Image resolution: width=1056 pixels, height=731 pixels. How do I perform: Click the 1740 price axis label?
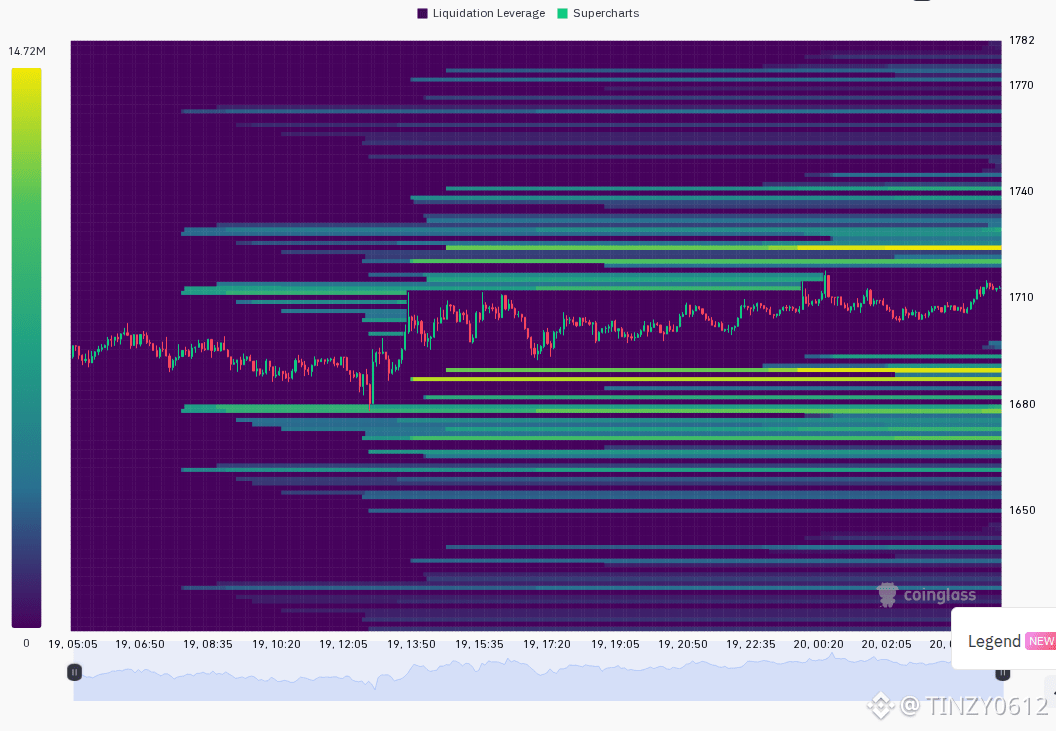pyautogui.click(x=1021, y=191)
